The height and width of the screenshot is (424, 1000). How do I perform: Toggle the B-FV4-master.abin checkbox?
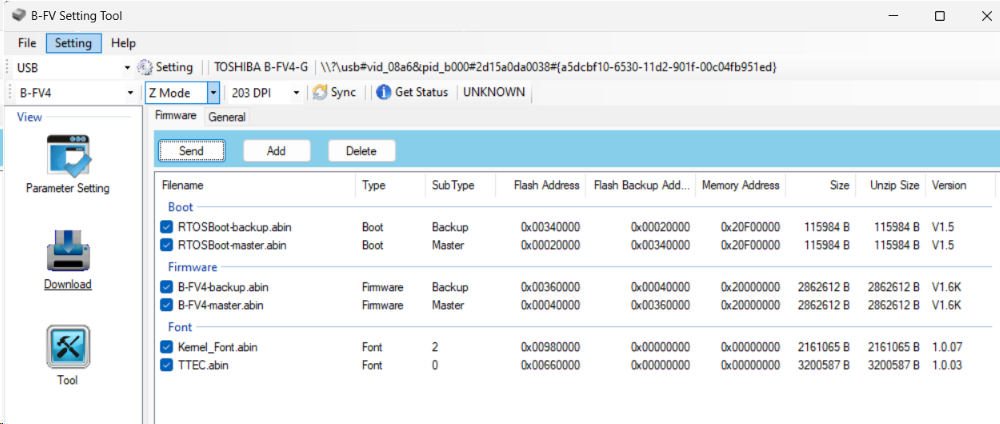(167, 305)
